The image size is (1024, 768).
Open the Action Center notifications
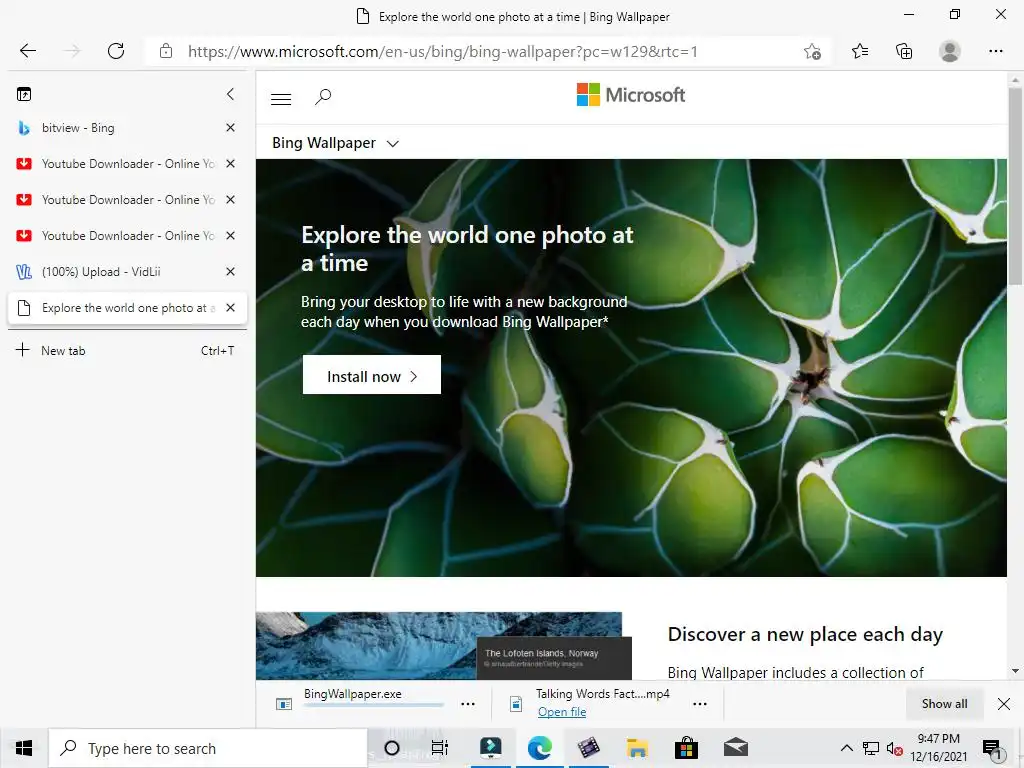point(993,749)
